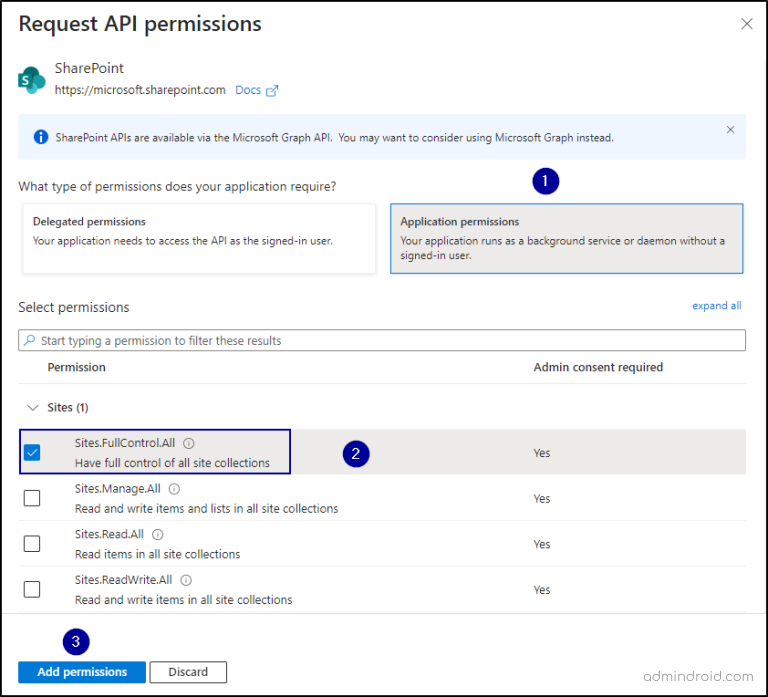Viewport: 768px width, 697px height.
Task: Click 'Read and write items in all site collections' text
Action: click(183, 600)
